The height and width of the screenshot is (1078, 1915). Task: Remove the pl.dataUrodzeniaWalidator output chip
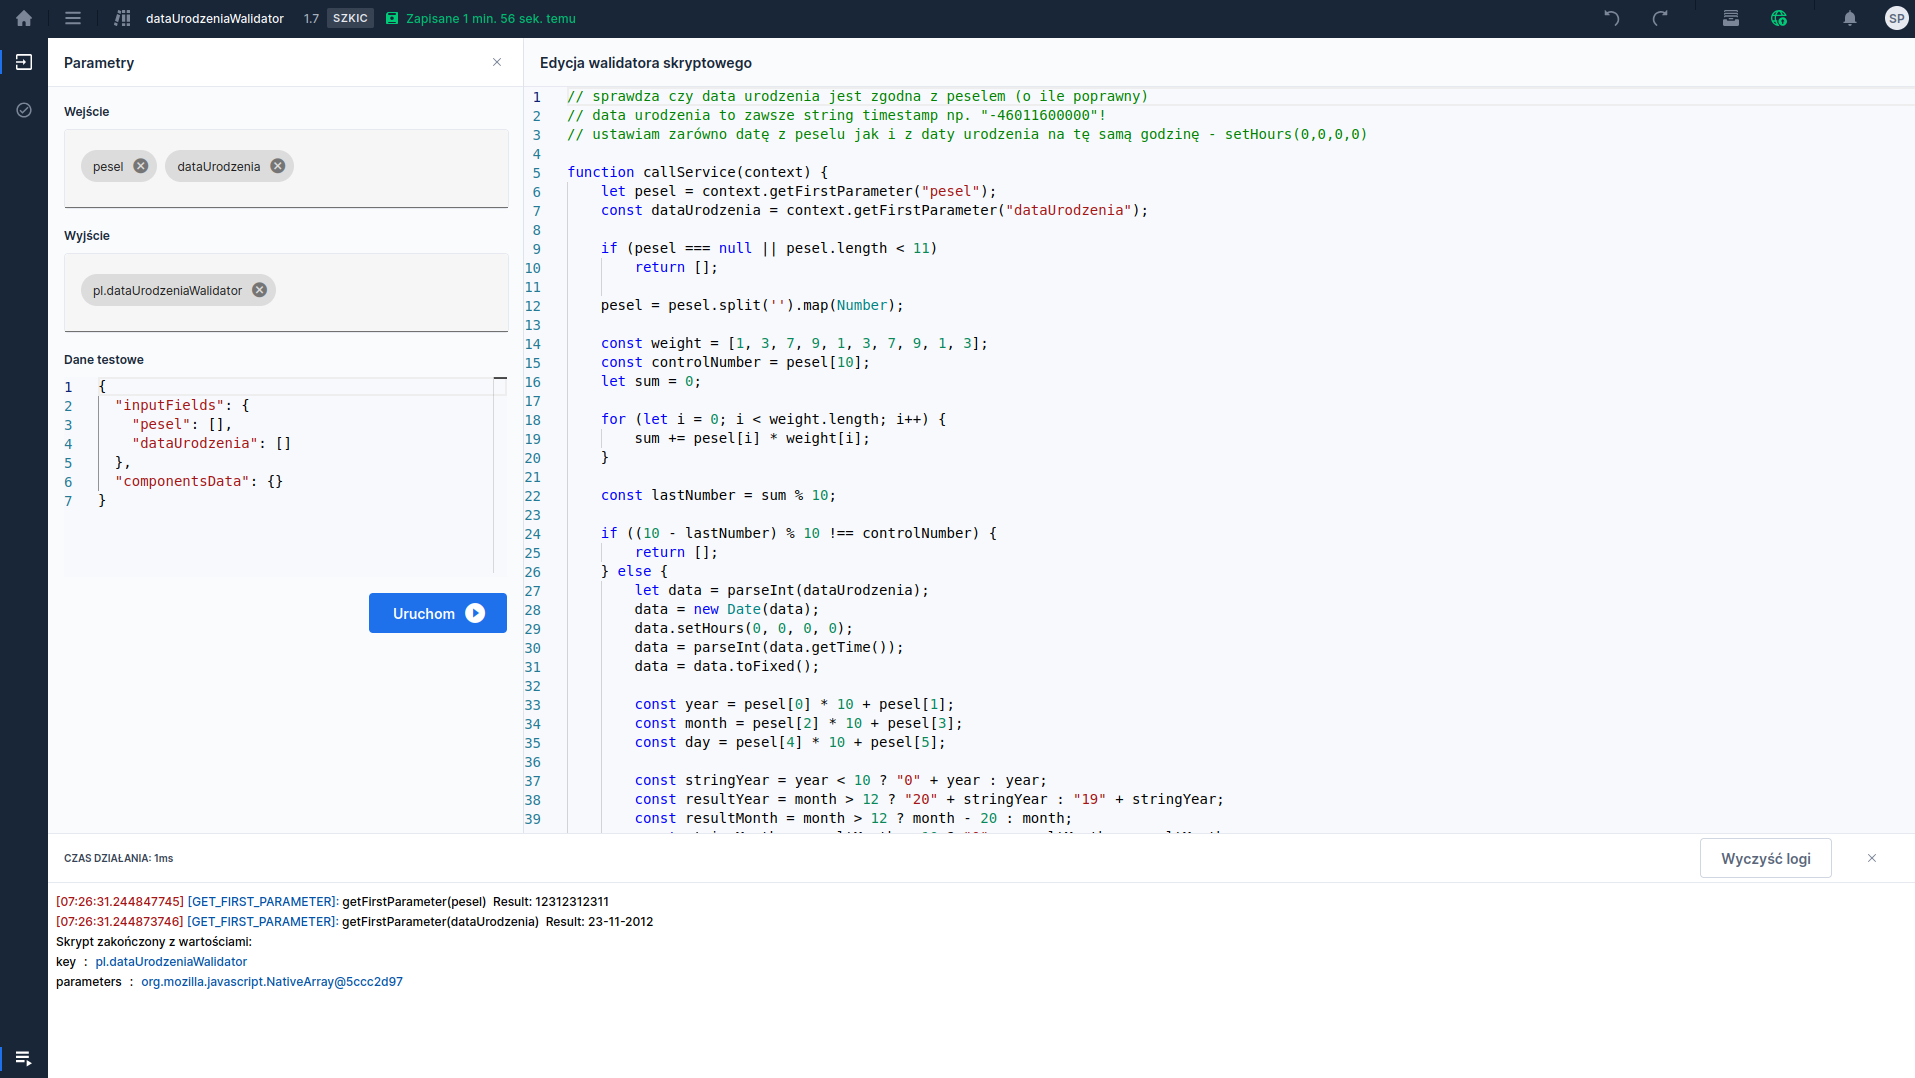point(260,290)
